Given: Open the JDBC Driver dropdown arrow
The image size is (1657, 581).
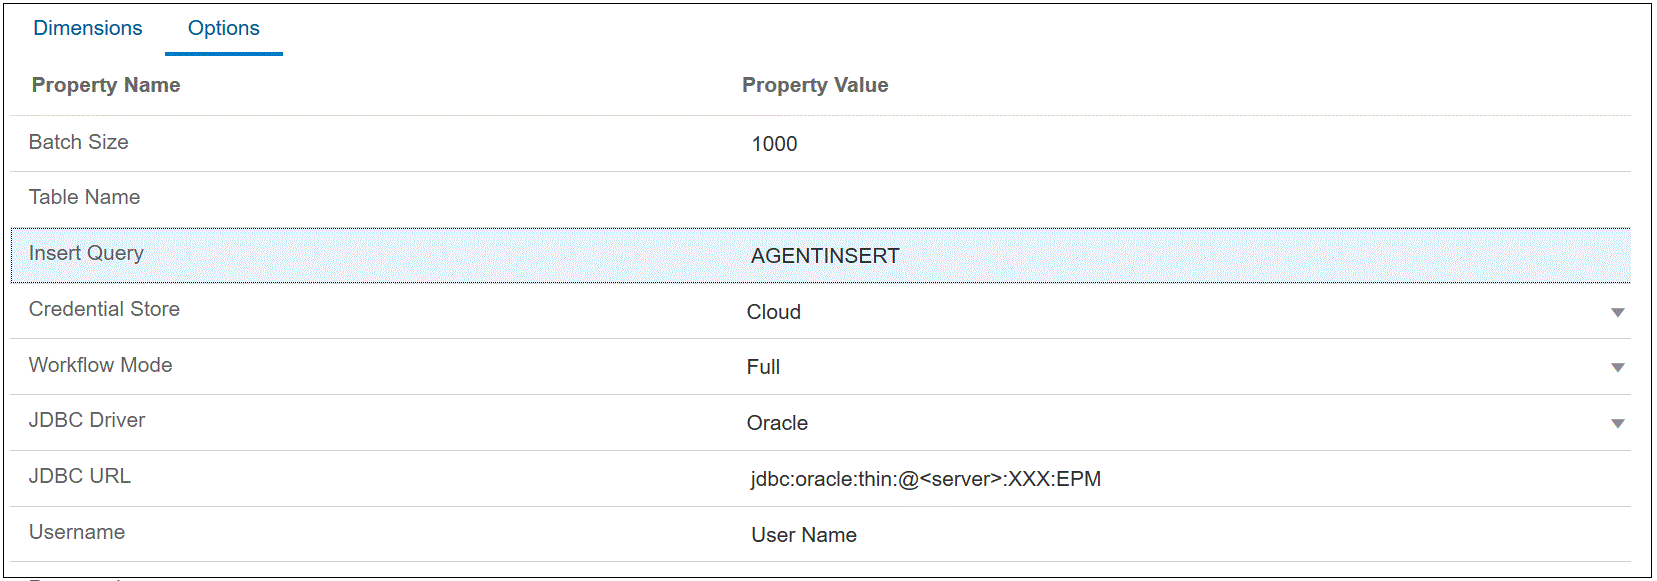Looking at the screenshot, I should coord(1617,424).
